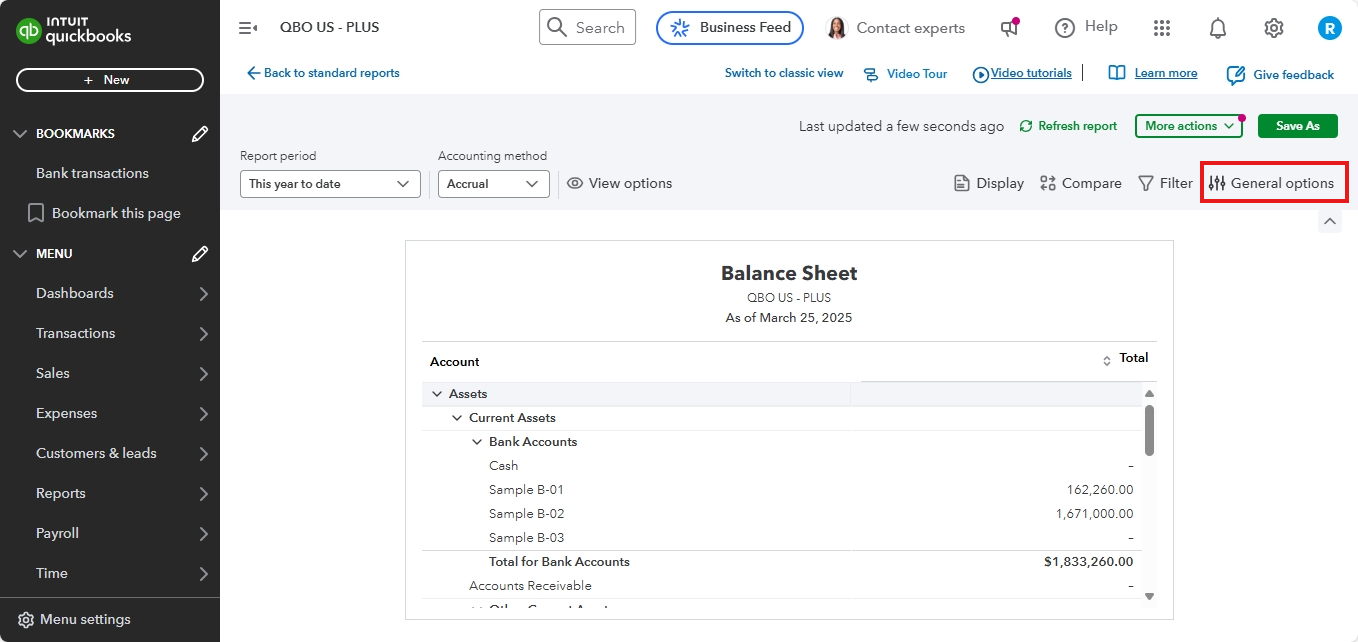The width and height of the screenshot is (1358, 642).
Task: Edit menu with the pencil icon
Action: [200, 254]
